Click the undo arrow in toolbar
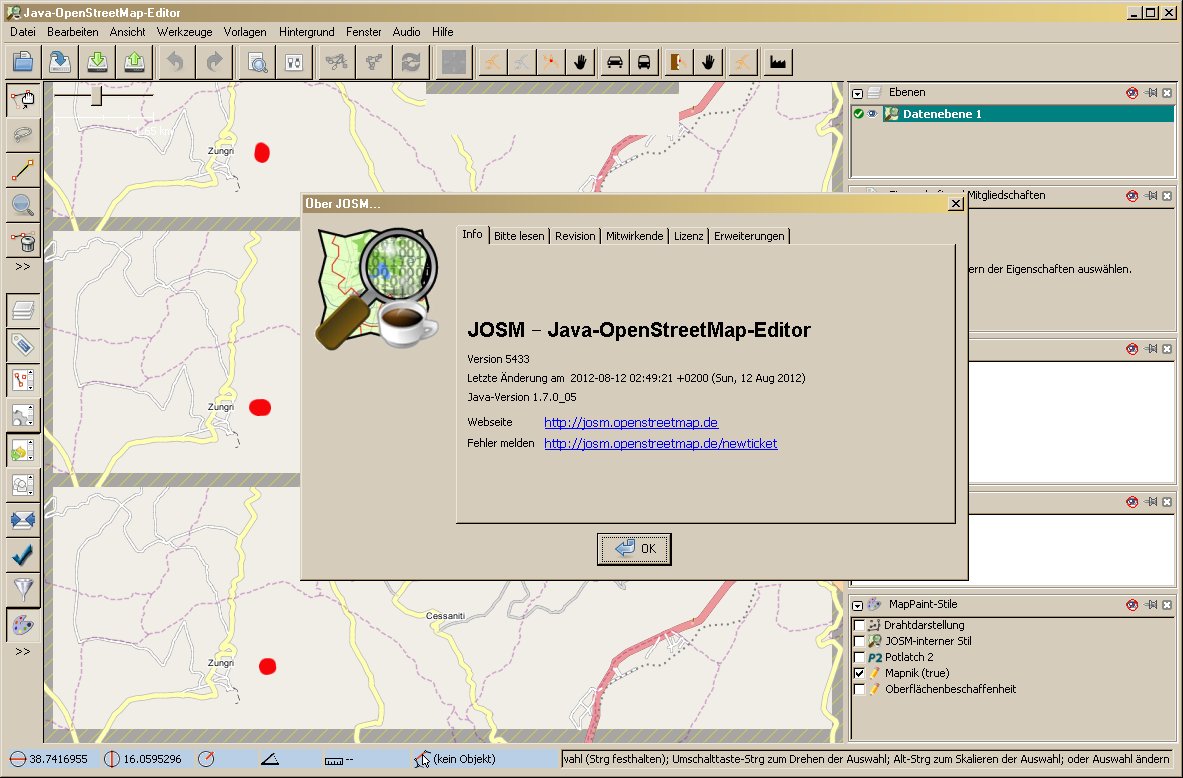The width and height of the screenshot is (1183, 778). point(175,62)
